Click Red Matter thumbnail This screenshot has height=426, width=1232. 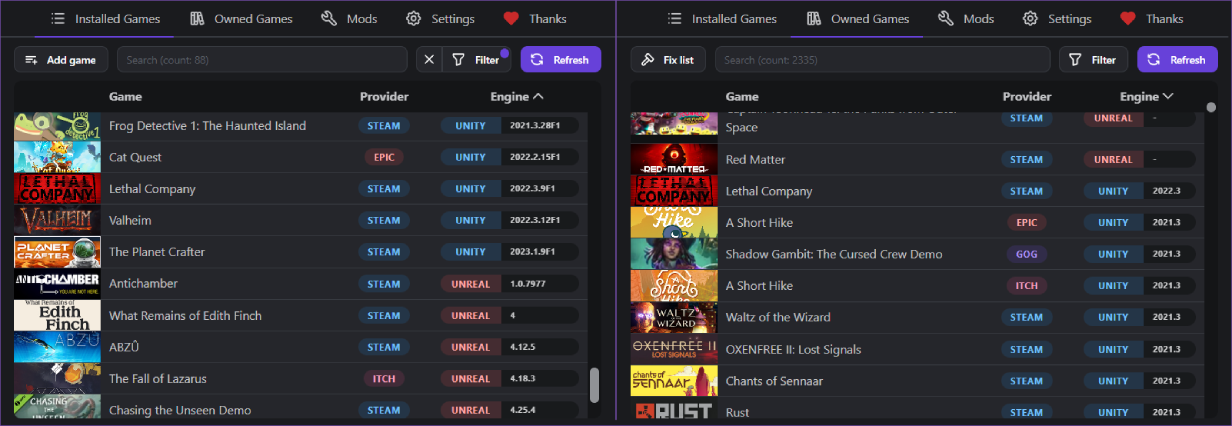674,159
